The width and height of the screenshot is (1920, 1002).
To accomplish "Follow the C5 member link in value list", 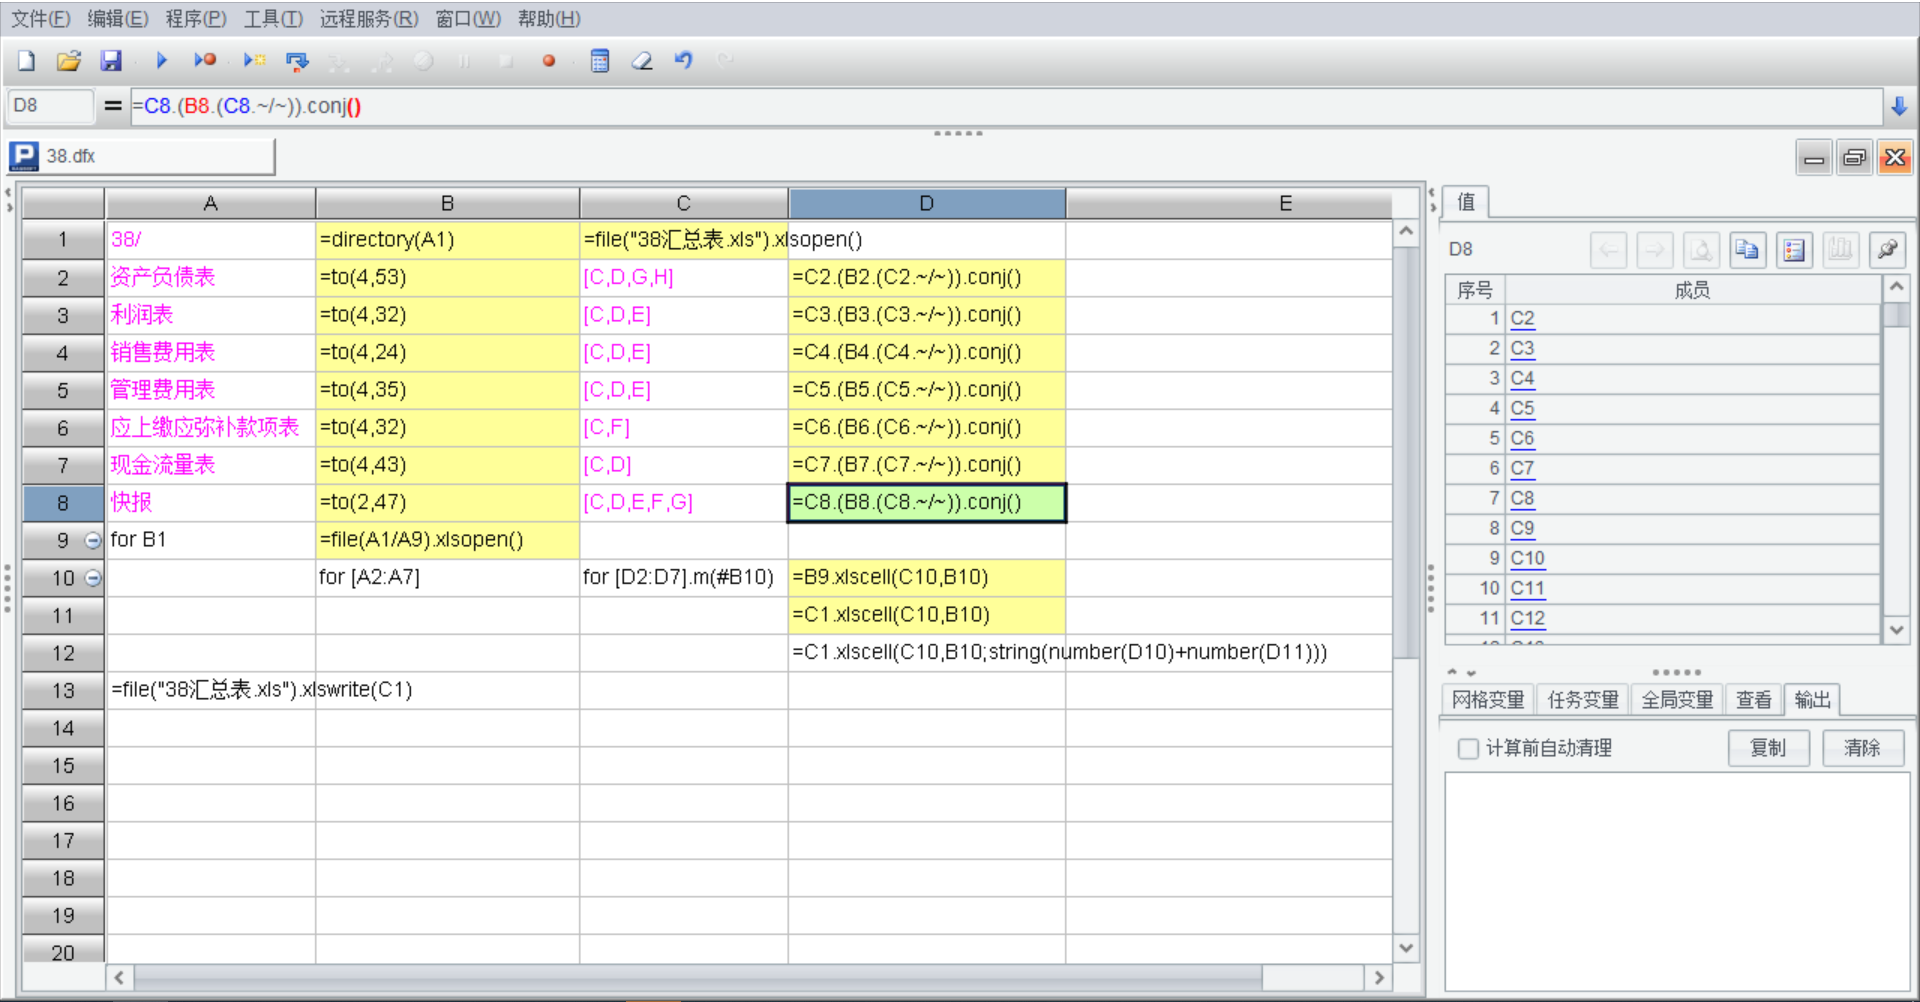I will pyautogui.click(x=1522, y=408).
